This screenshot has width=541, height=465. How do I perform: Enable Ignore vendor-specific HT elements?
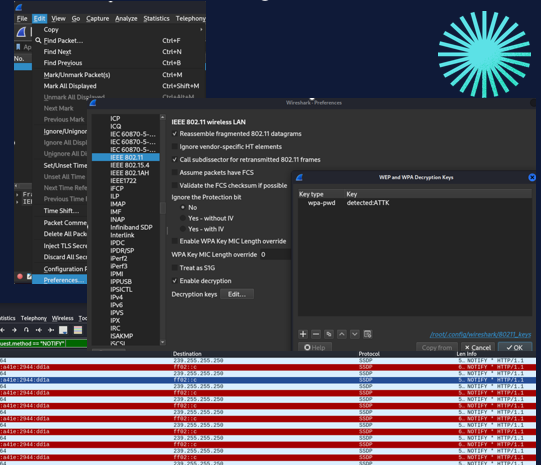pyautogui.click(x=175, y=147)
